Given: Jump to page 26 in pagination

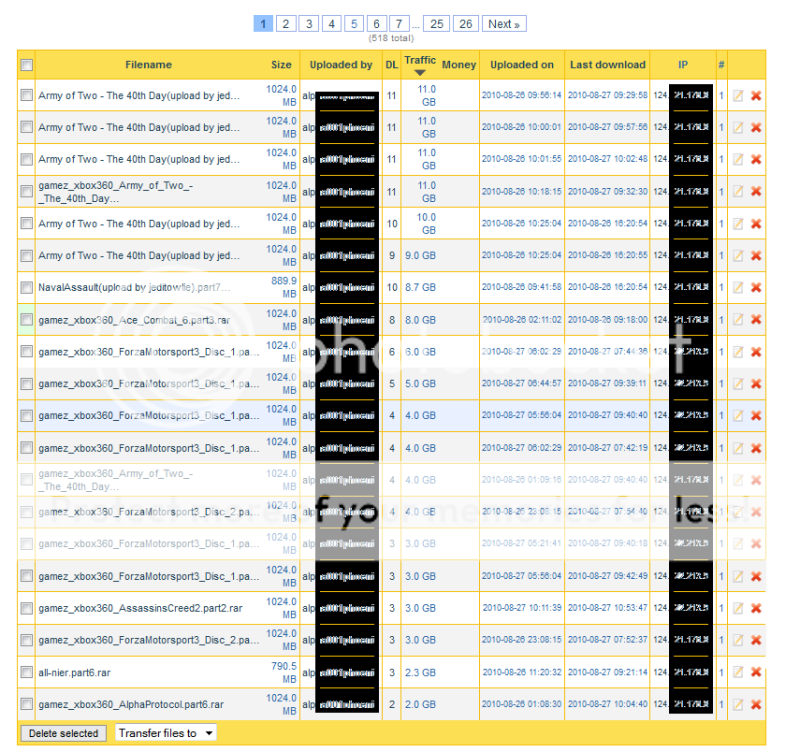Looking at the screenshot, I should [465, 24].
